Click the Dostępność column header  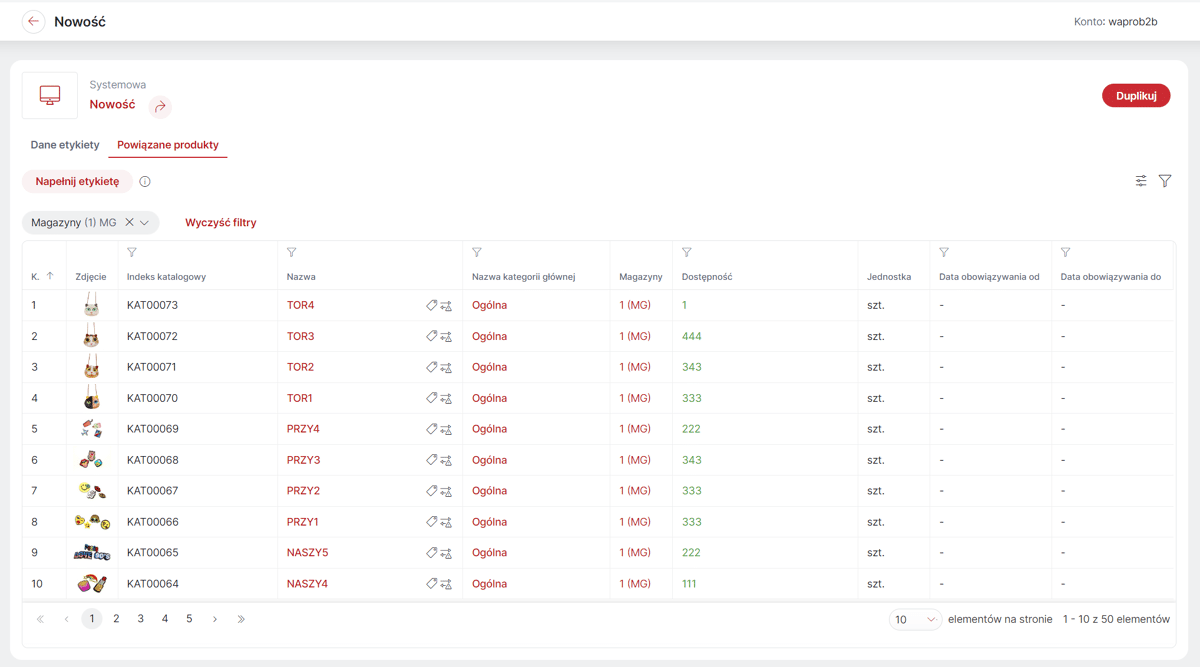707,277
